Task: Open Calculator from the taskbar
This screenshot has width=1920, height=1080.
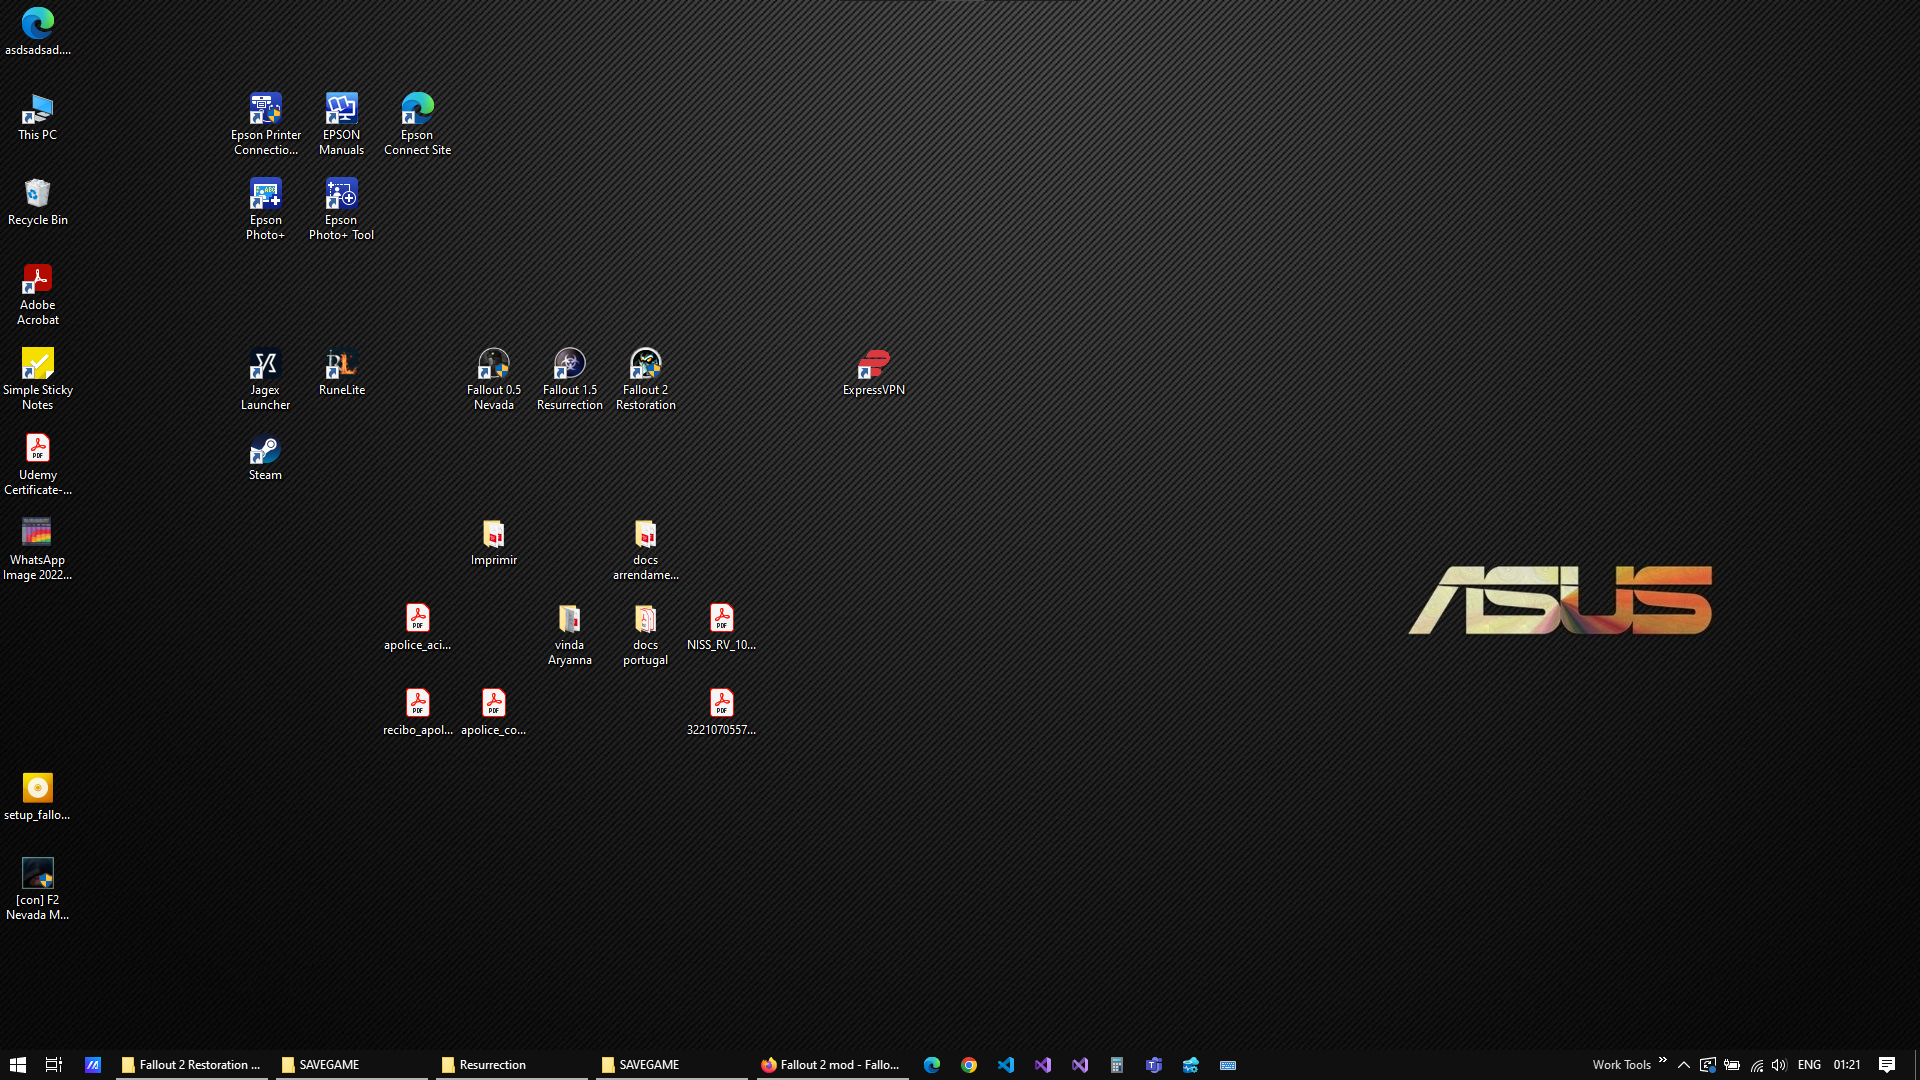Action: click(1117, 1065)
